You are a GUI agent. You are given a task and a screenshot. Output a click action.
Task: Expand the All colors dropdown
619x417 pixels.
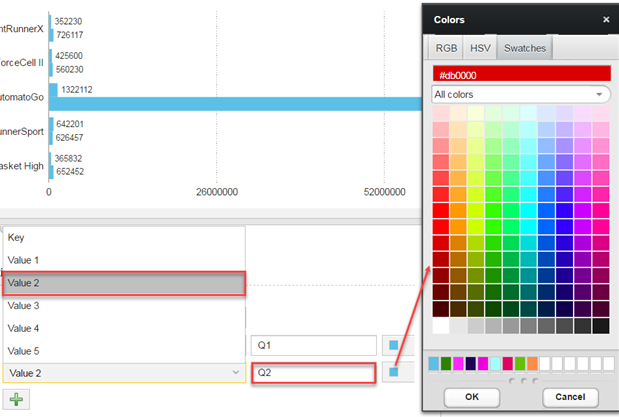point(520,94)
